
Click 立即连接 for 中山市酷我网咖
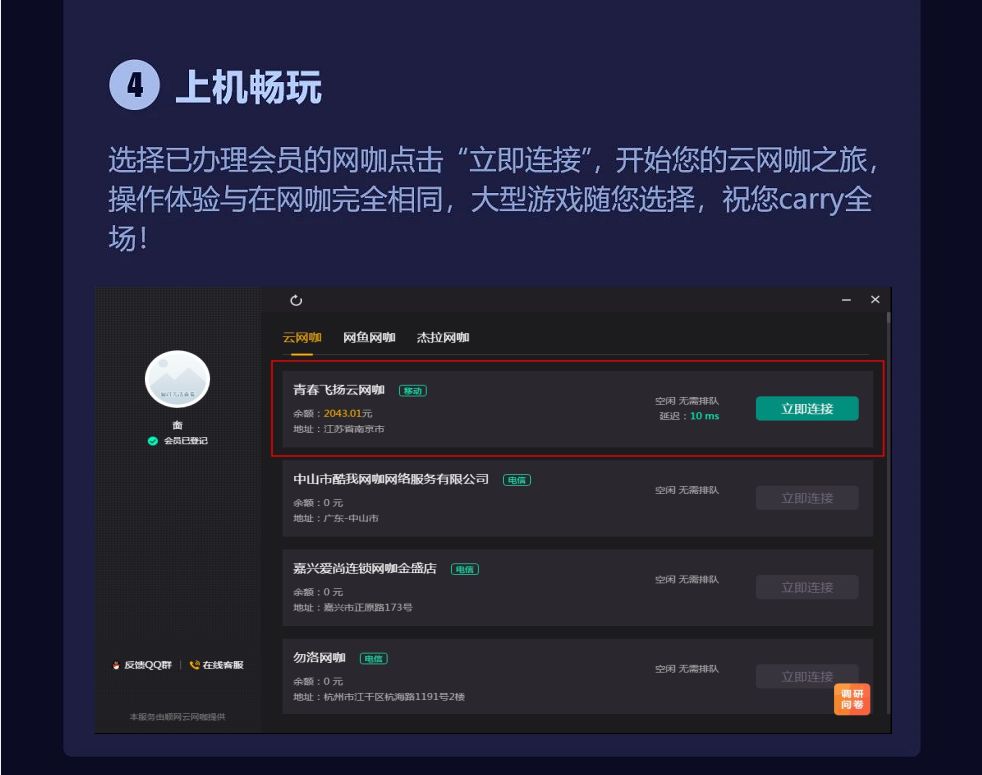pyautogui.click(x=807, y=498)
